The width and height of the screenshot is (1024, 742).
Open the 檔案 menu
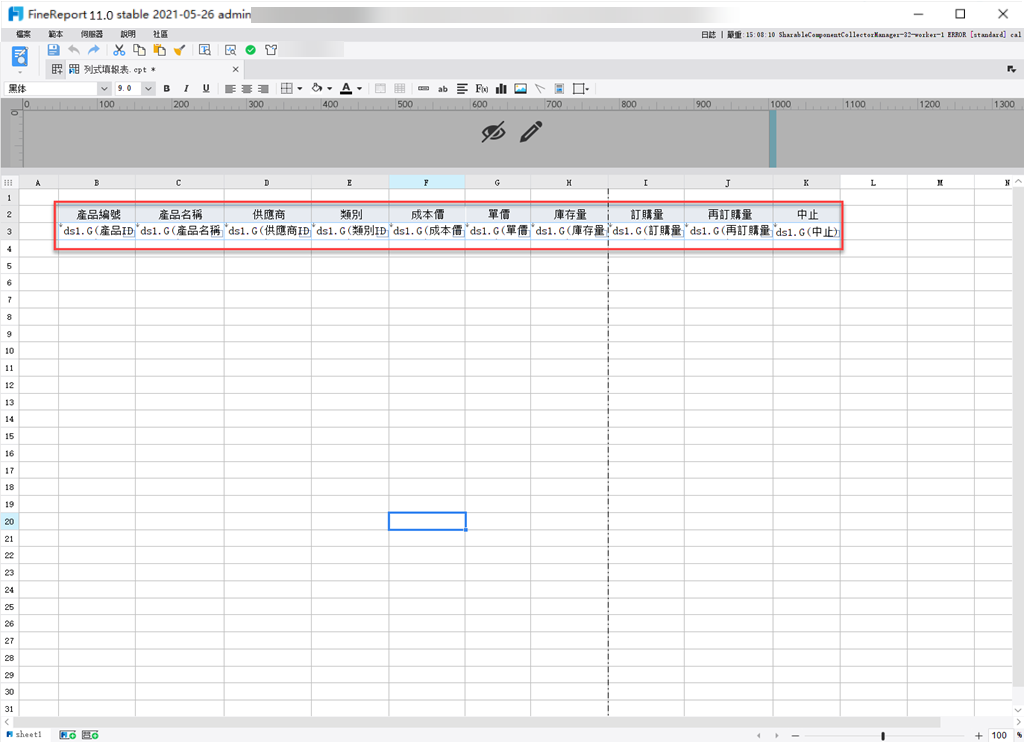tap(23, 34)
